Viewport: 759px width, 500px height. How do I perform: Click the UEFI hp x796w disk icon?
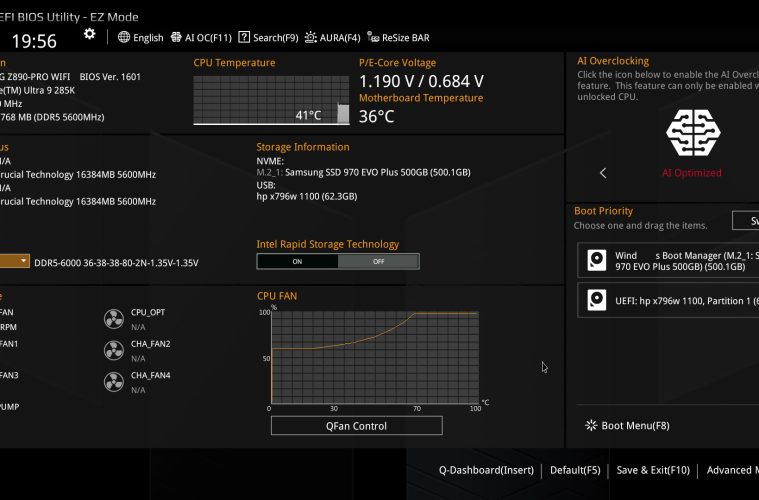click(x=596, y=300)
